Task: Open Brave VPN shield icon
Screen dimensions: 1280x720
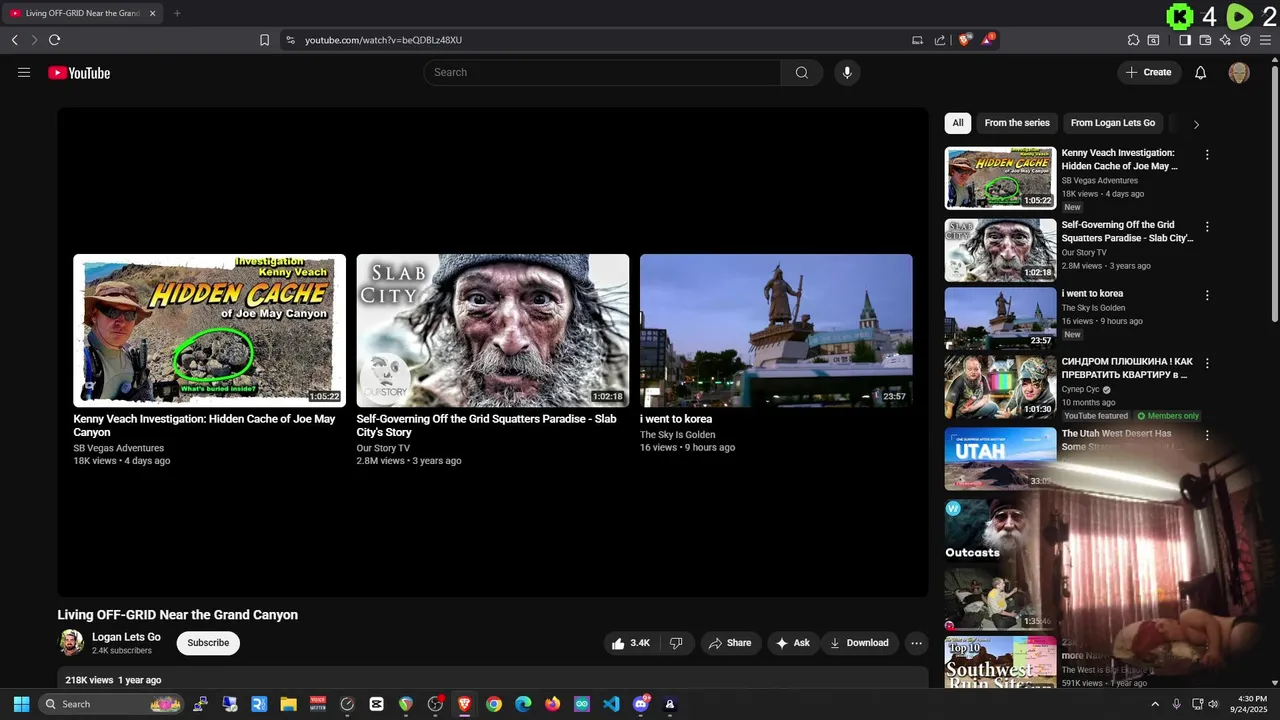Action: pos(1245,40)
